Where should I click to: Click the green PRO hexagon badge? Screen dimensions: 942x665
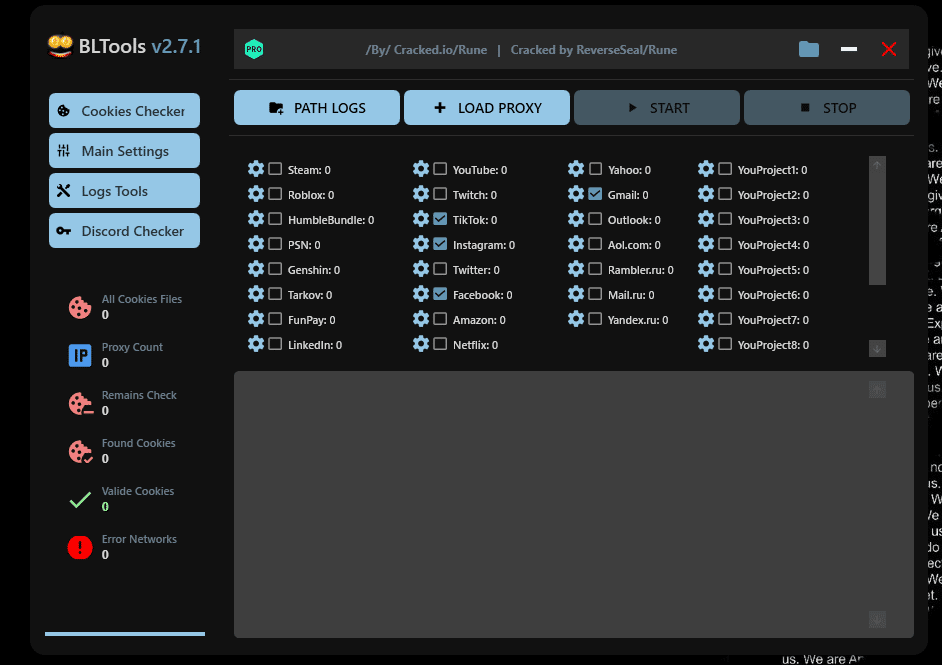[x=254, y=49]
